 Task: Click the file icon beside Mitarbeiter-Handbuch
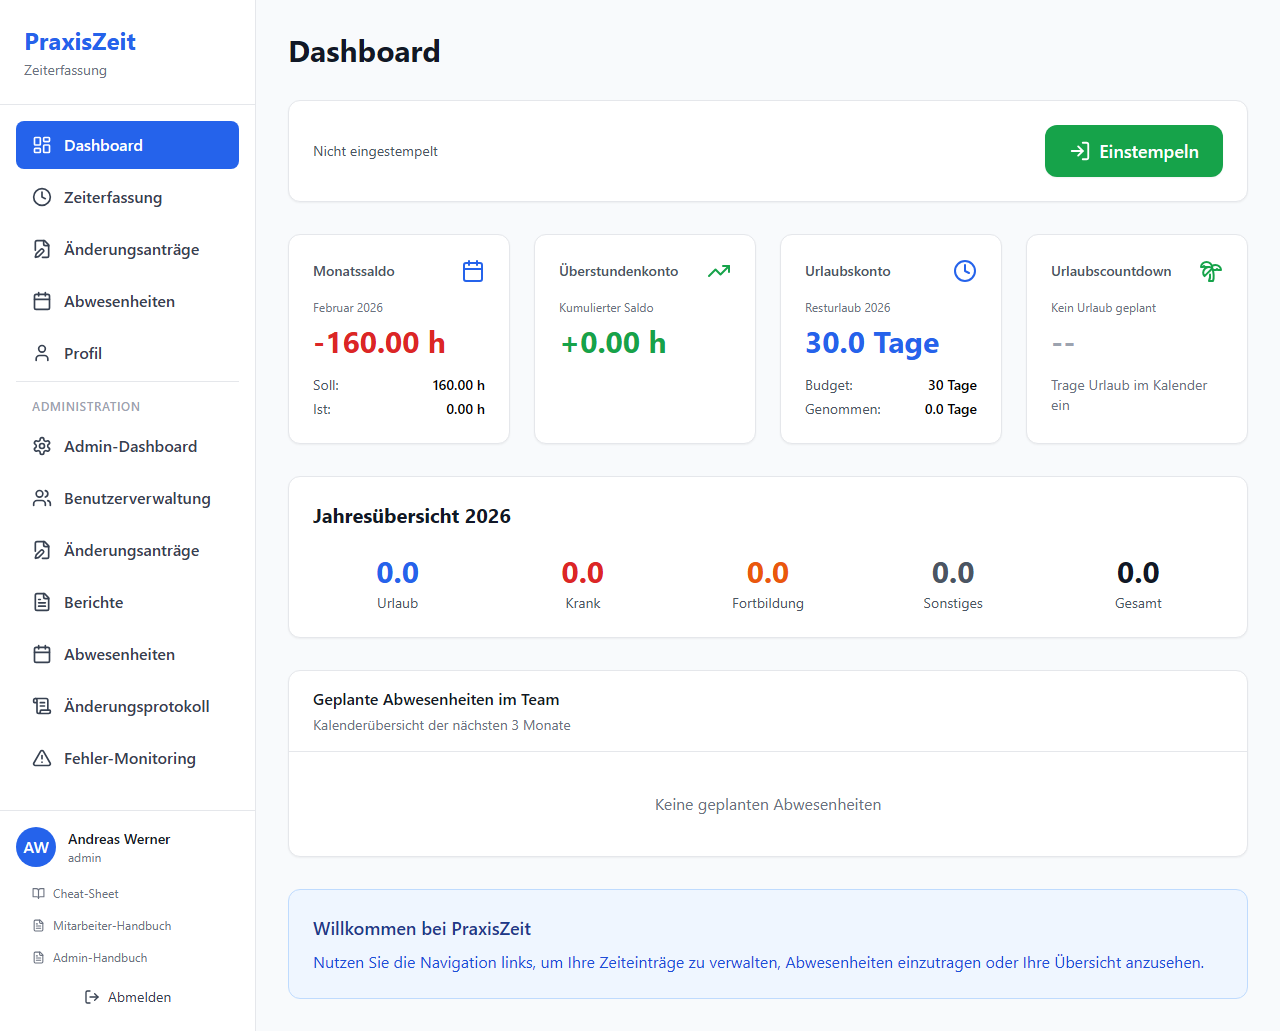[38, 926]
